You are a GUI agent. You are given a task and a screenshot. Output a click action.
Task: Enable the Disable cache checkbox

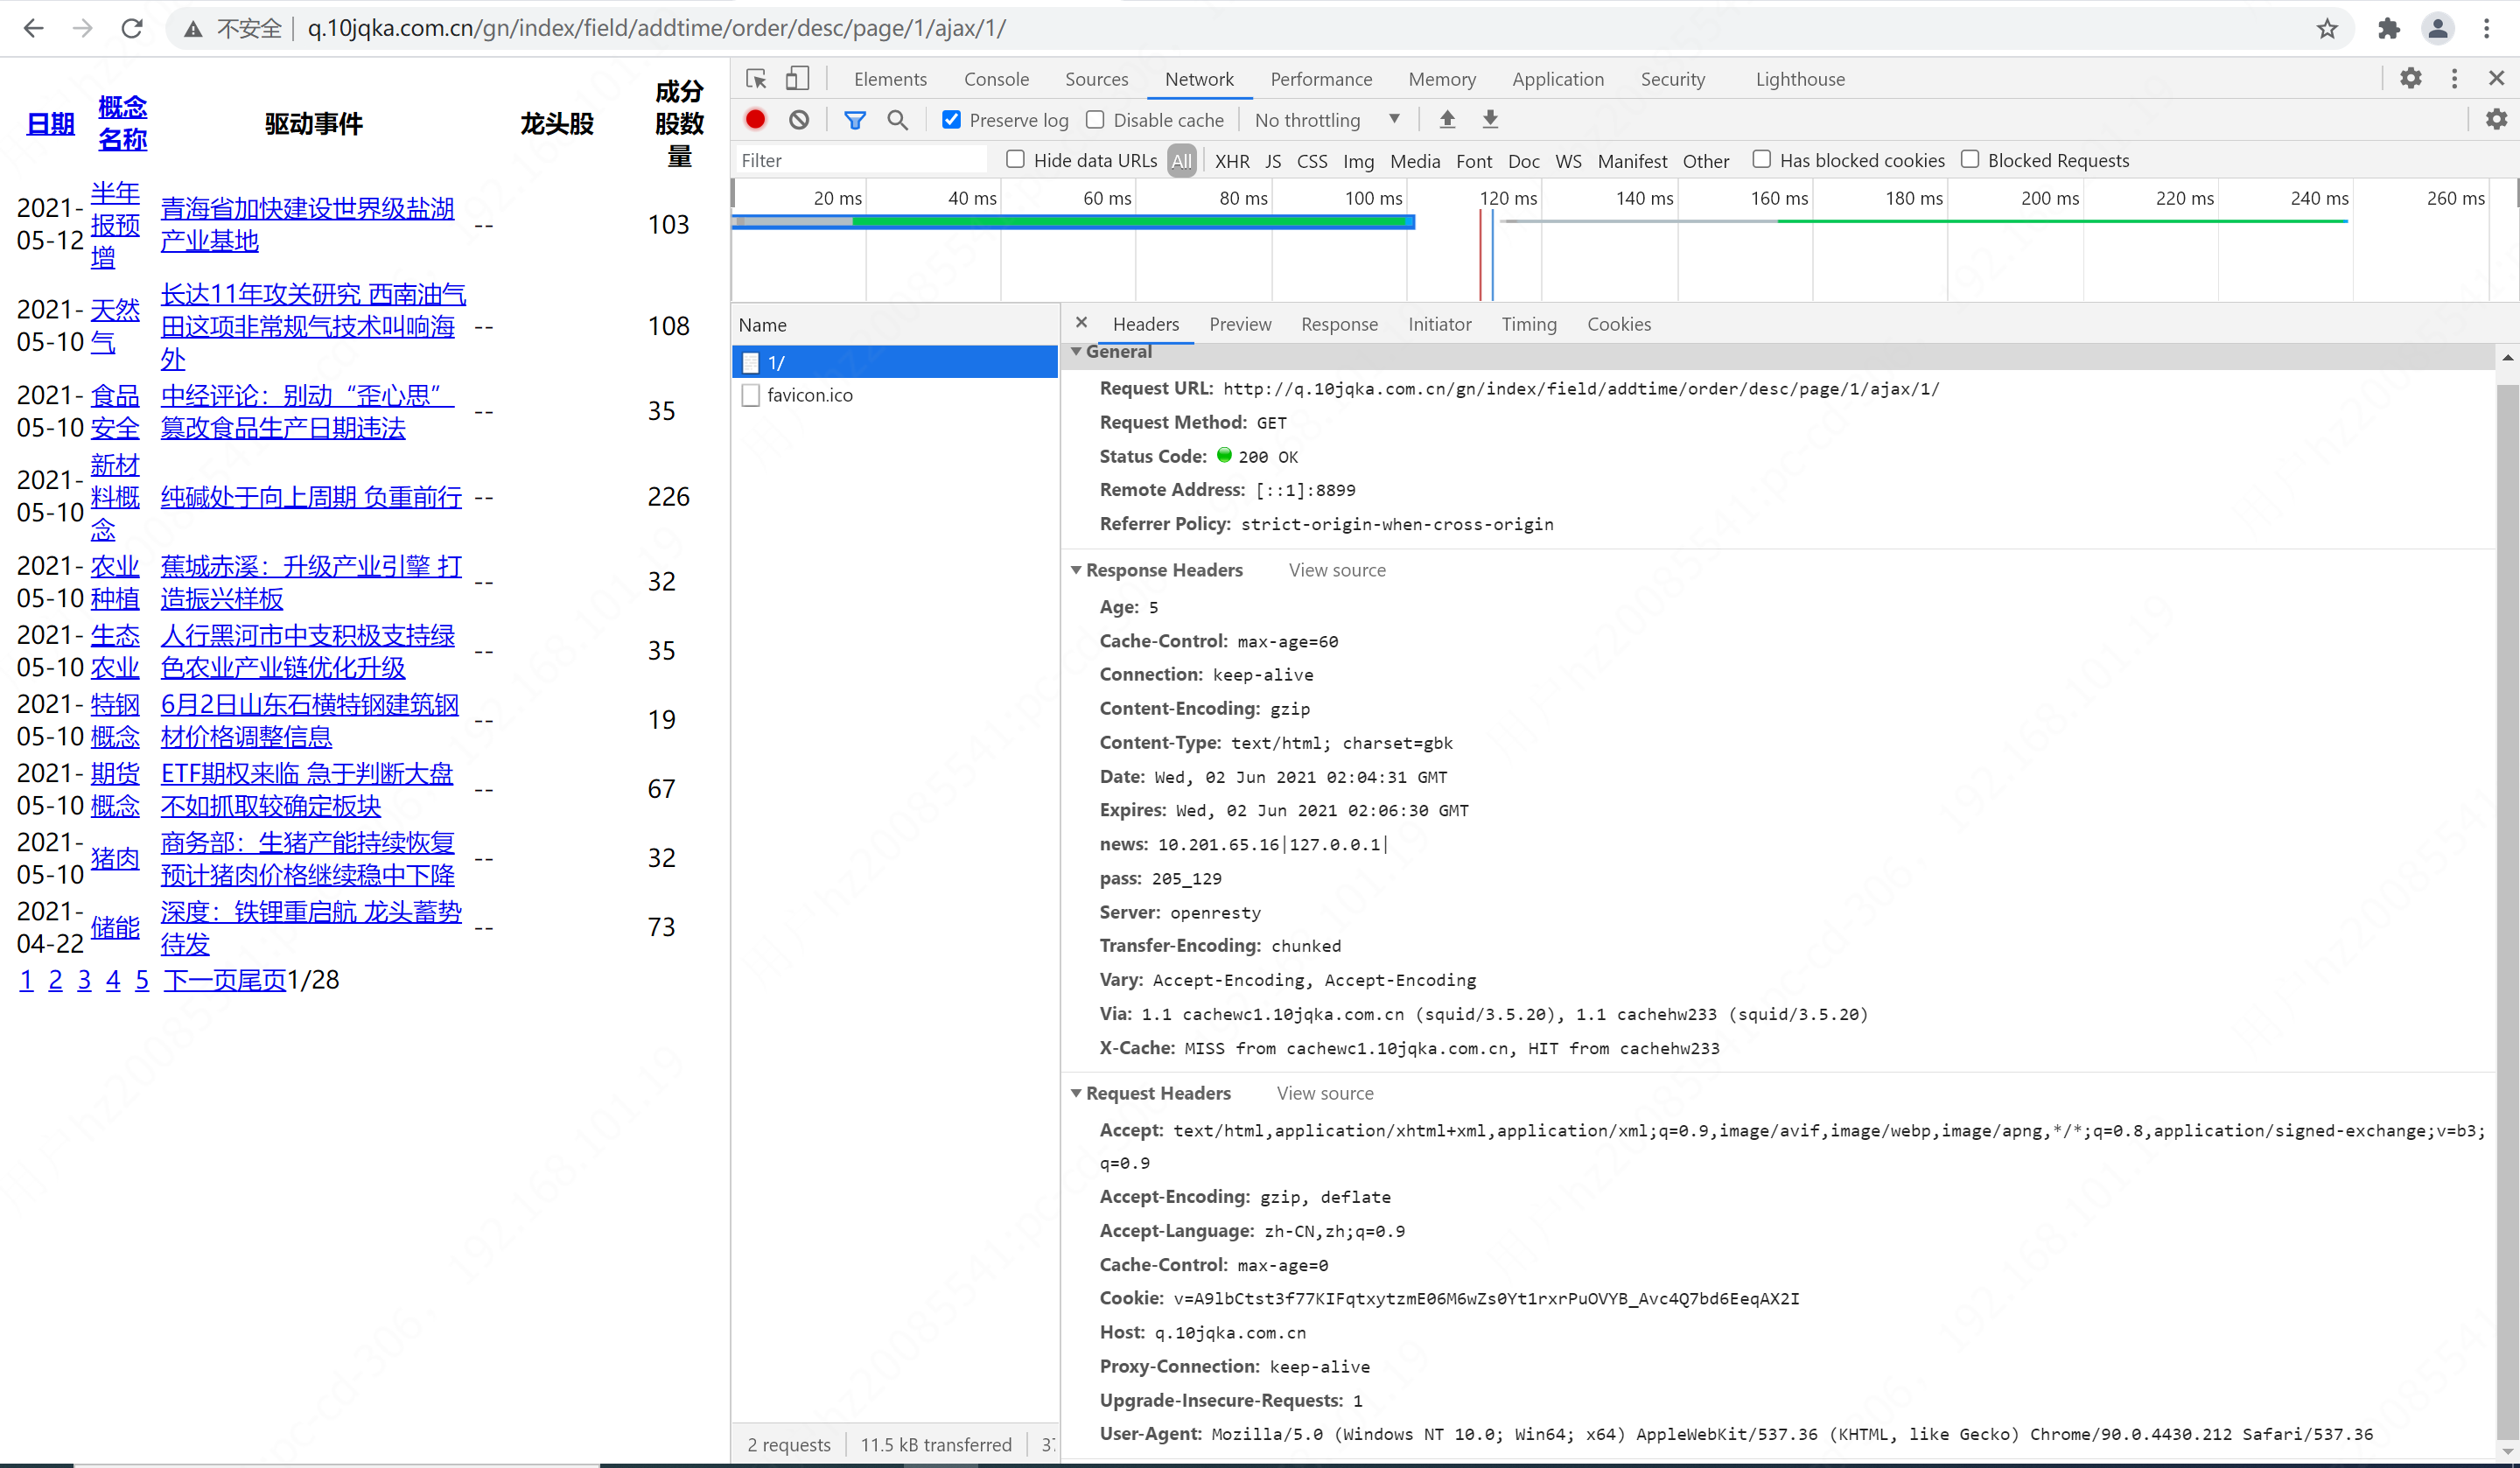click(x=1095, y=120)
